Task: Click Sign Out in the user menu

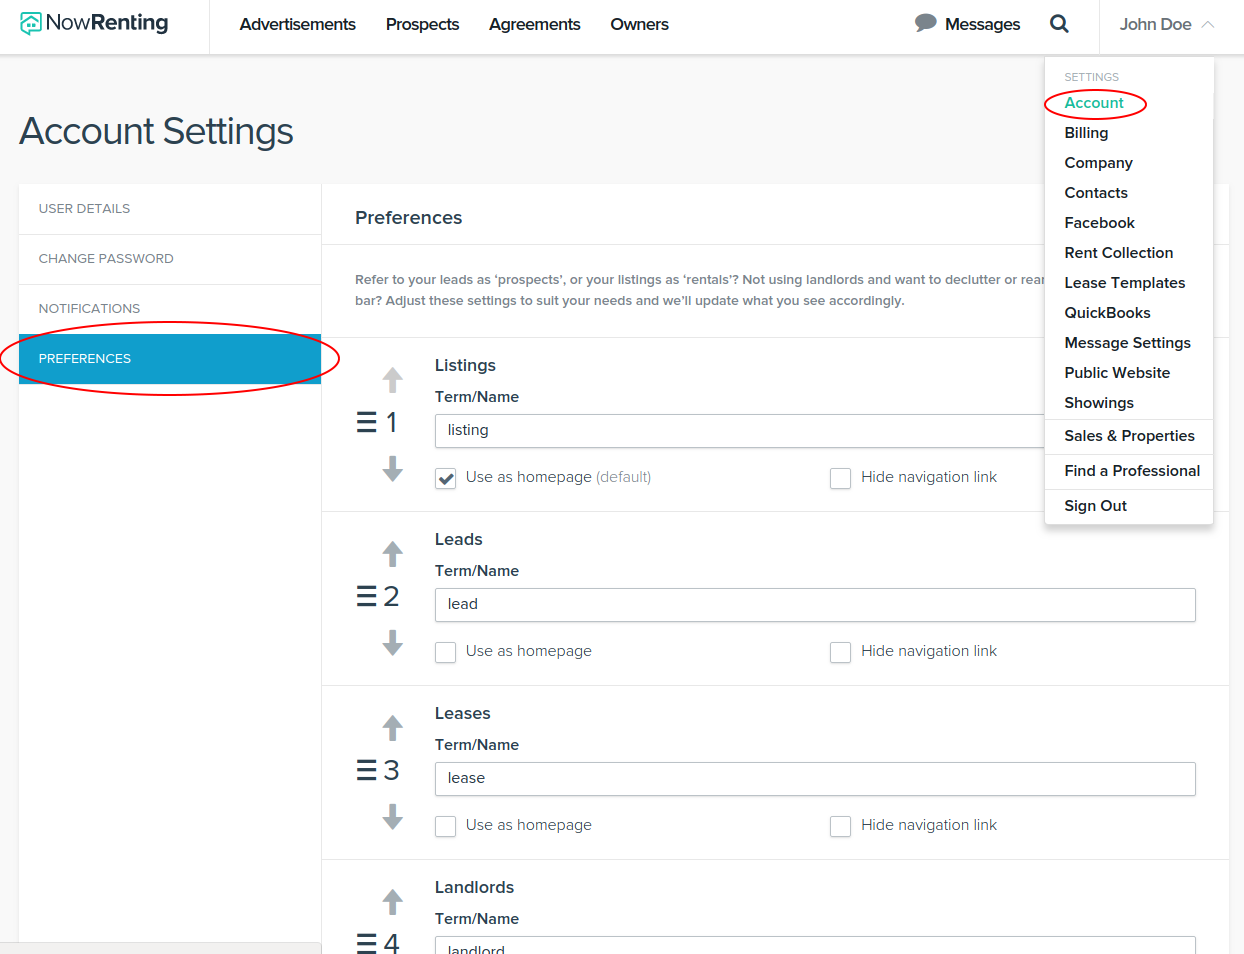Action: 1095,506
